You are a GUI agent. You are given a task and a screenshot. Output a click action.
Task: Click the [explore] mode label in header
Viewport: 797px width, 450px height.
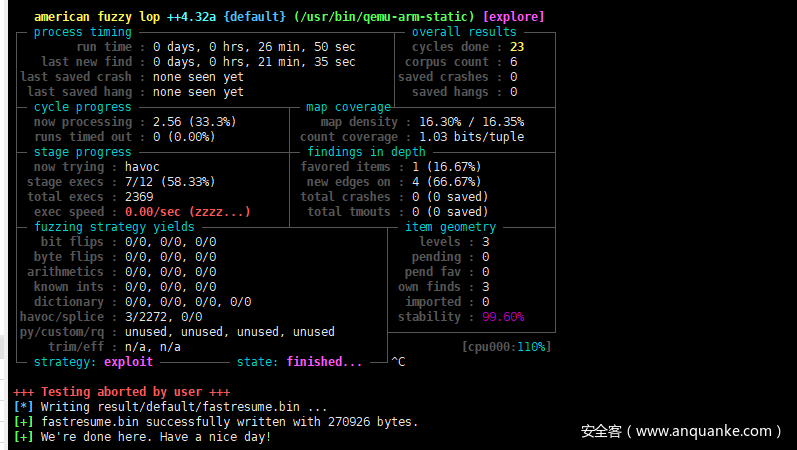pos(514,17)
